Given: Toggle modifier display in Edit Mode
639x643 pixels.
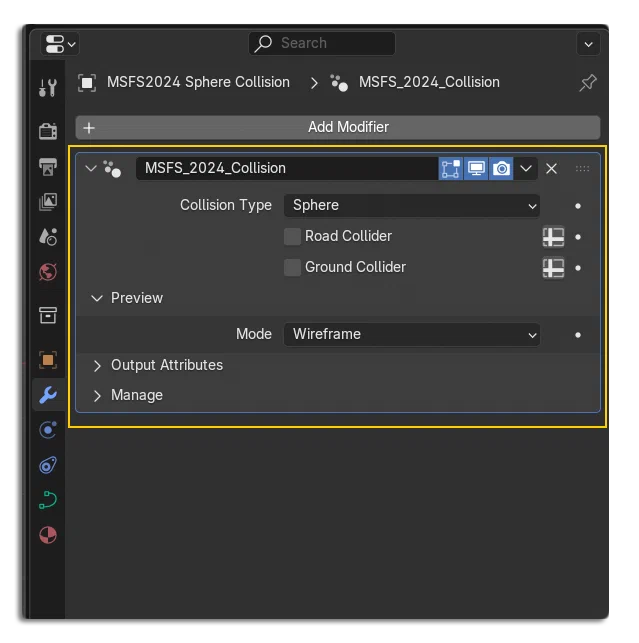Looking at the screenshot, I should (x=451, y=169).
